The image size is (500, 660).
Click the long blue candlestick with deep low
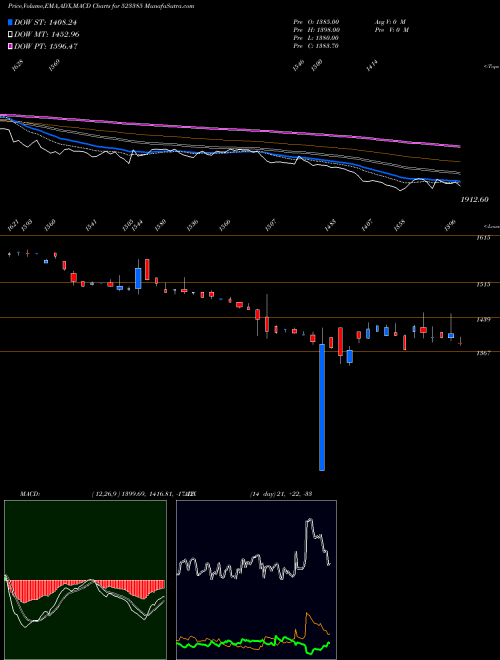click(322, 407)
